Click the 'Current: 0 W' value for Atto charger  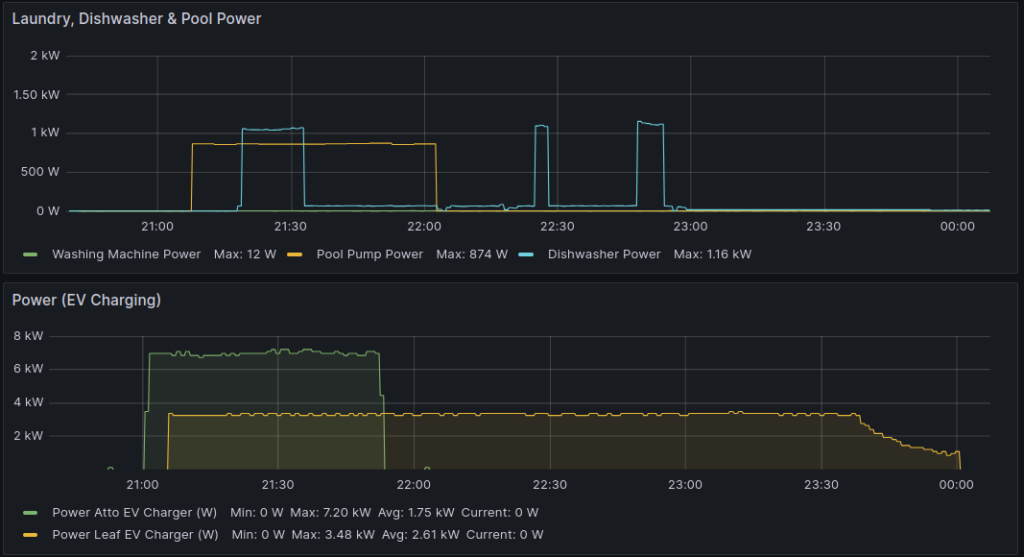[500, 513]
